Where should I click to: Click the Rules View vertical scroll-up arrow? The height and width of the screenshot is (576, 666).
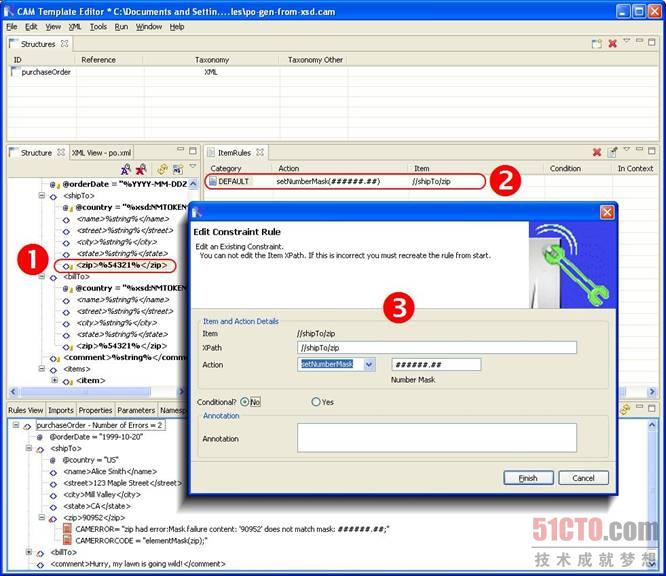652,425
